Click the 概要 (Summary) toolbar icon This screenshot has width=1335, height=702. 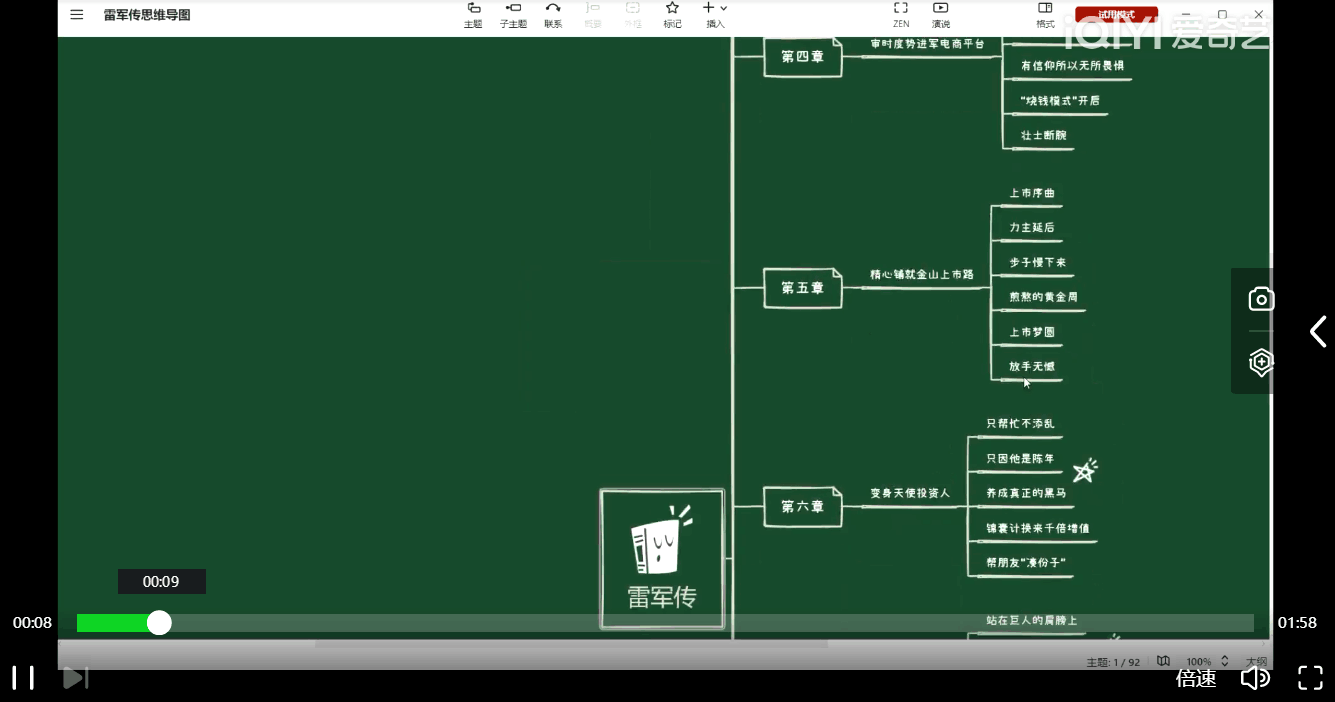[593, 15]
